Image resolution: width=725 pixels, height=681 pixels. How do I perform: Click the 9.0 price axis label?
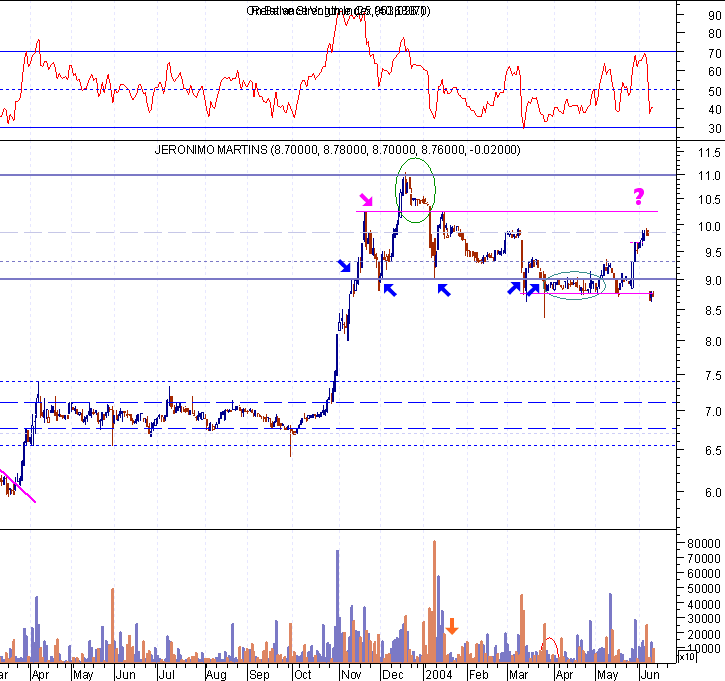(x=713, y=281)
